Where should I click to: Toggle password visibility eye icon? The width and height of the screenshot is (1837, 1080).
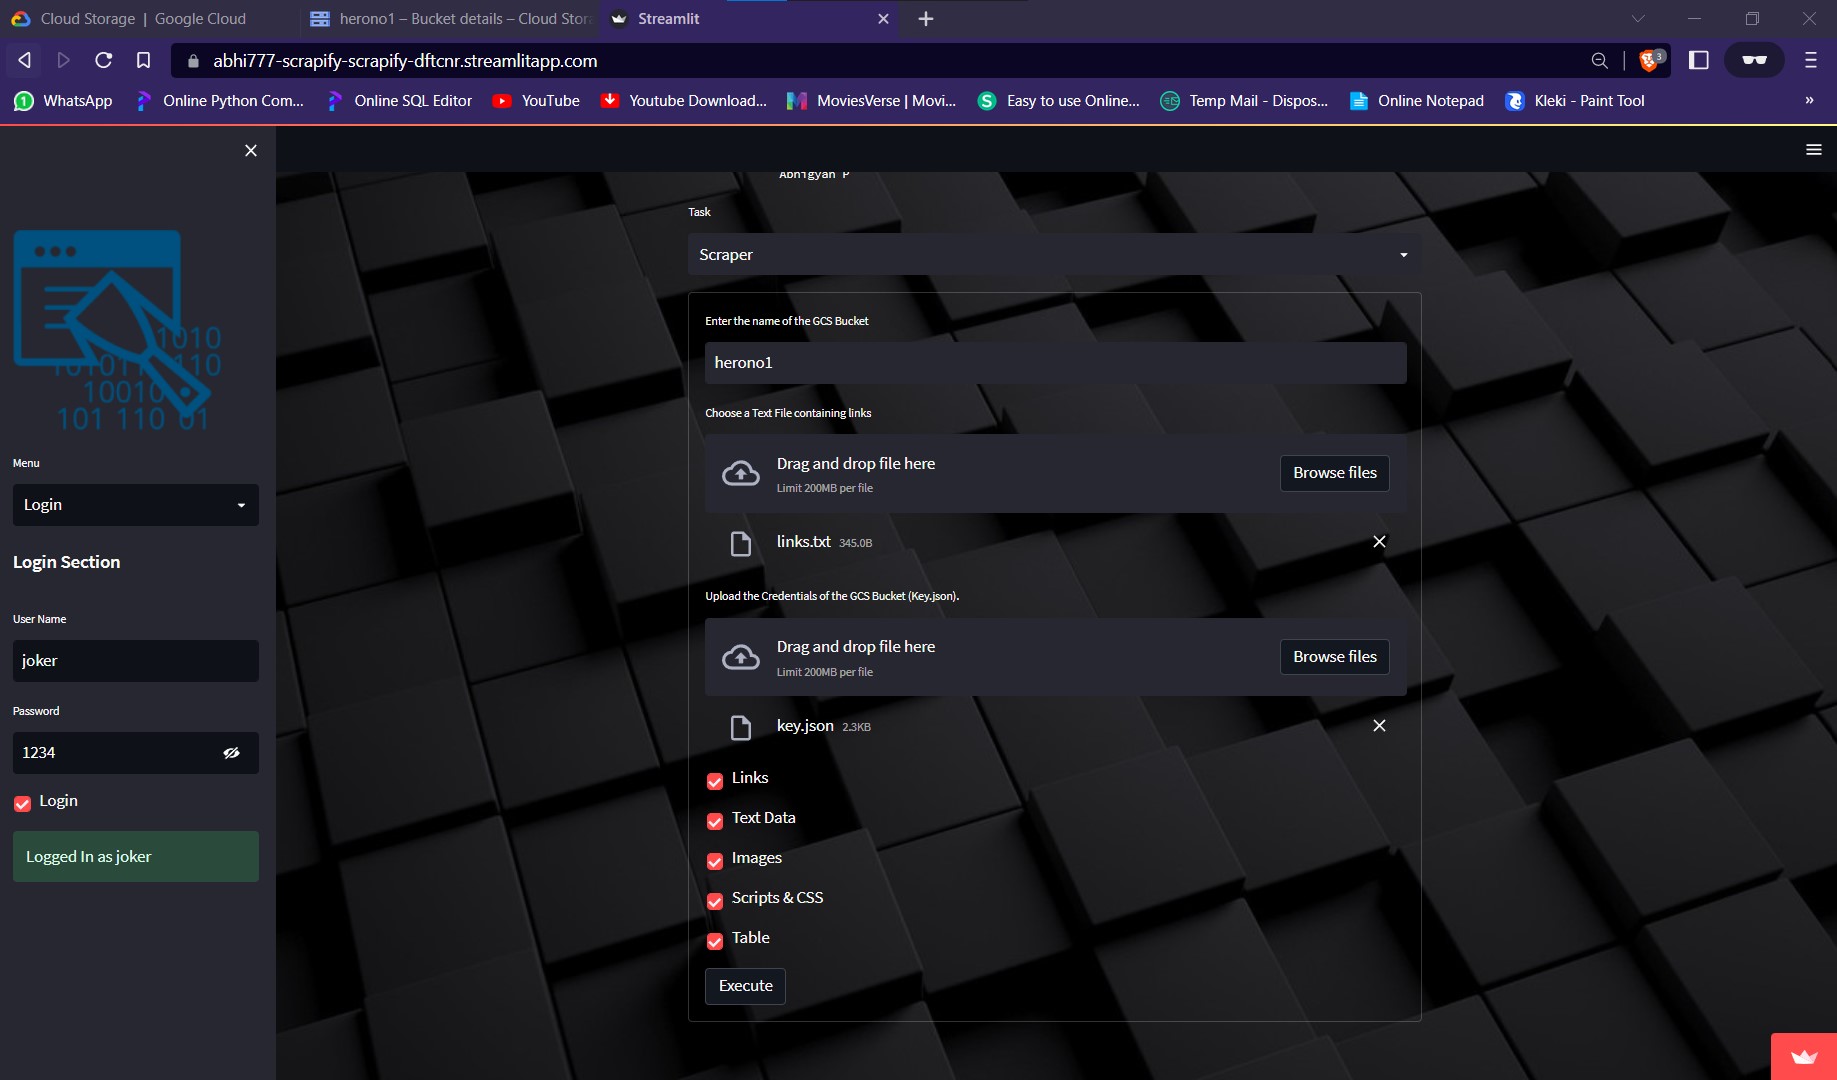tap(232, 753)
